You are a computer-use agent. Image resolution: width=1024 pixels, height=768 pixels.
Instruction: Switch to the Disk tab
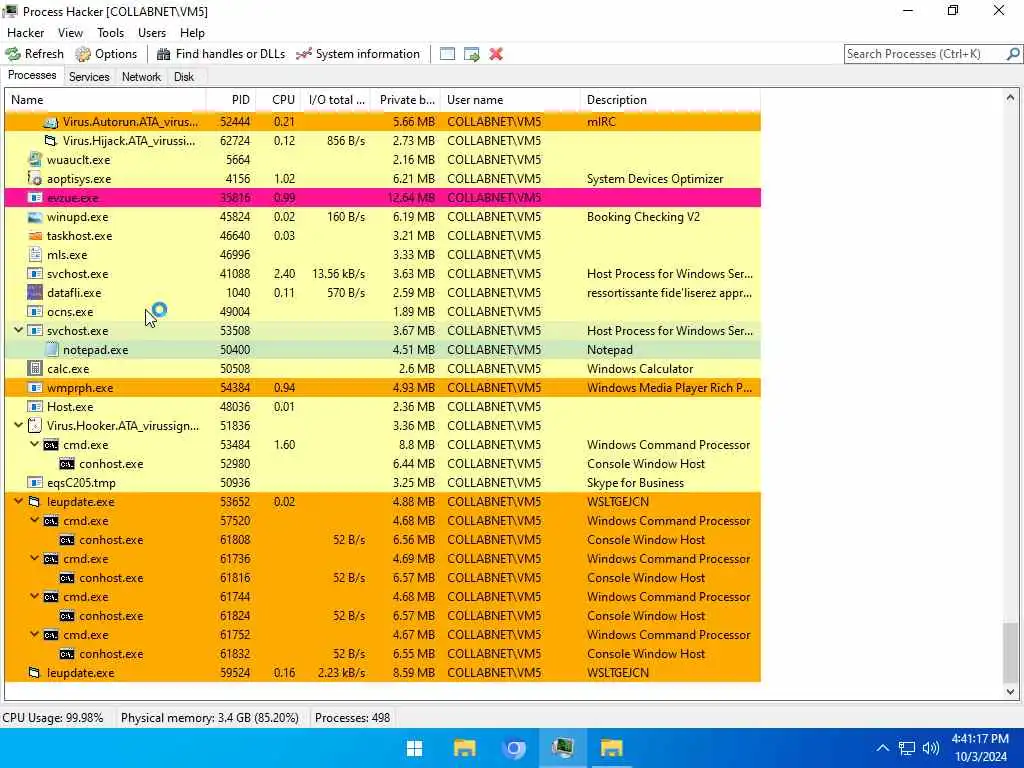tap(184, 77)
